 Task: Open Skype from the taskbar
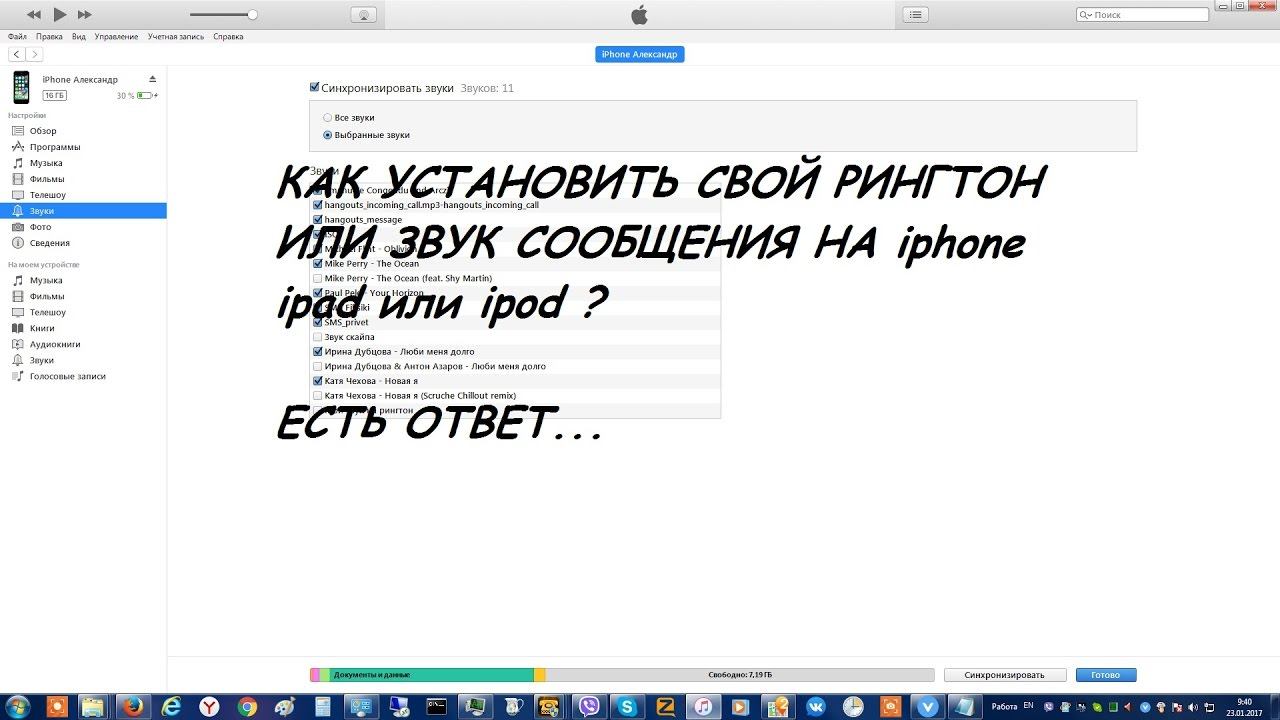[628, 706]
